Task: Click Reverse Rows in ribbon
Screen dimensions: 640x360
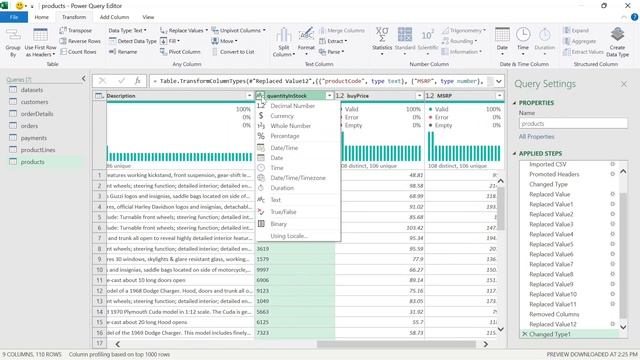Action: coord(80,41)
